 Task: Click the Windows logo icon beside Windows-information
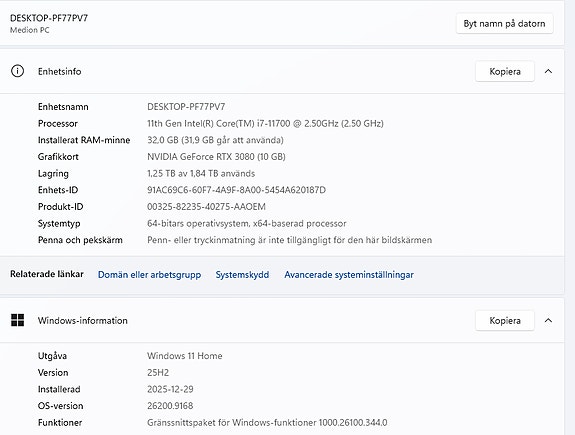click(x=17, y=320)
